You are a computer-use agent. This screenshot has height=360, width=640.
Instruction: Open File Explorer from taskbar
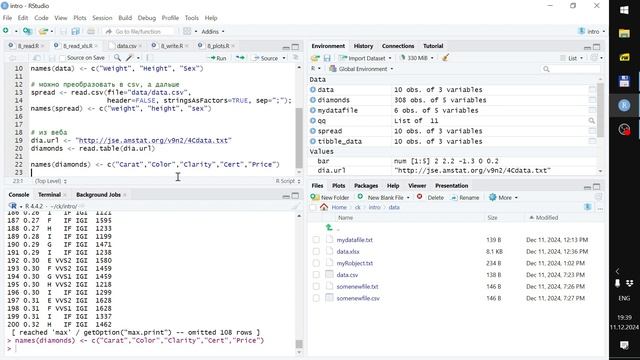[x=624, y=34]
